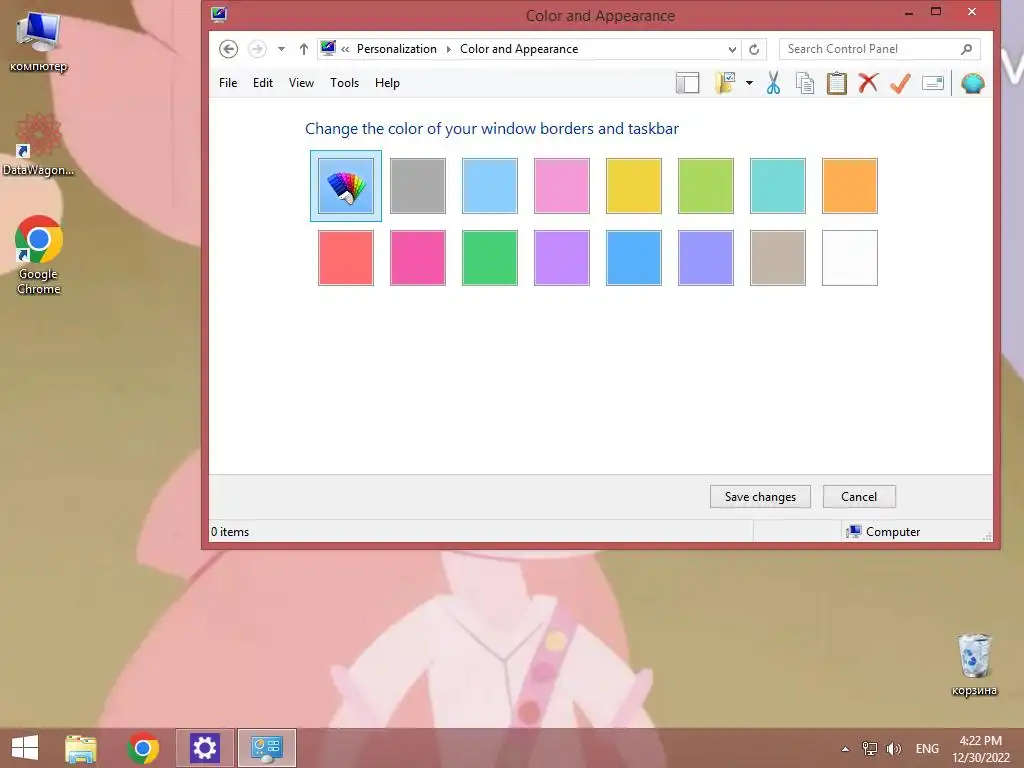This screenshot has height=768, width=1024.
Task: Select the компютер desktop icon
Action: [x=39, y=42]
